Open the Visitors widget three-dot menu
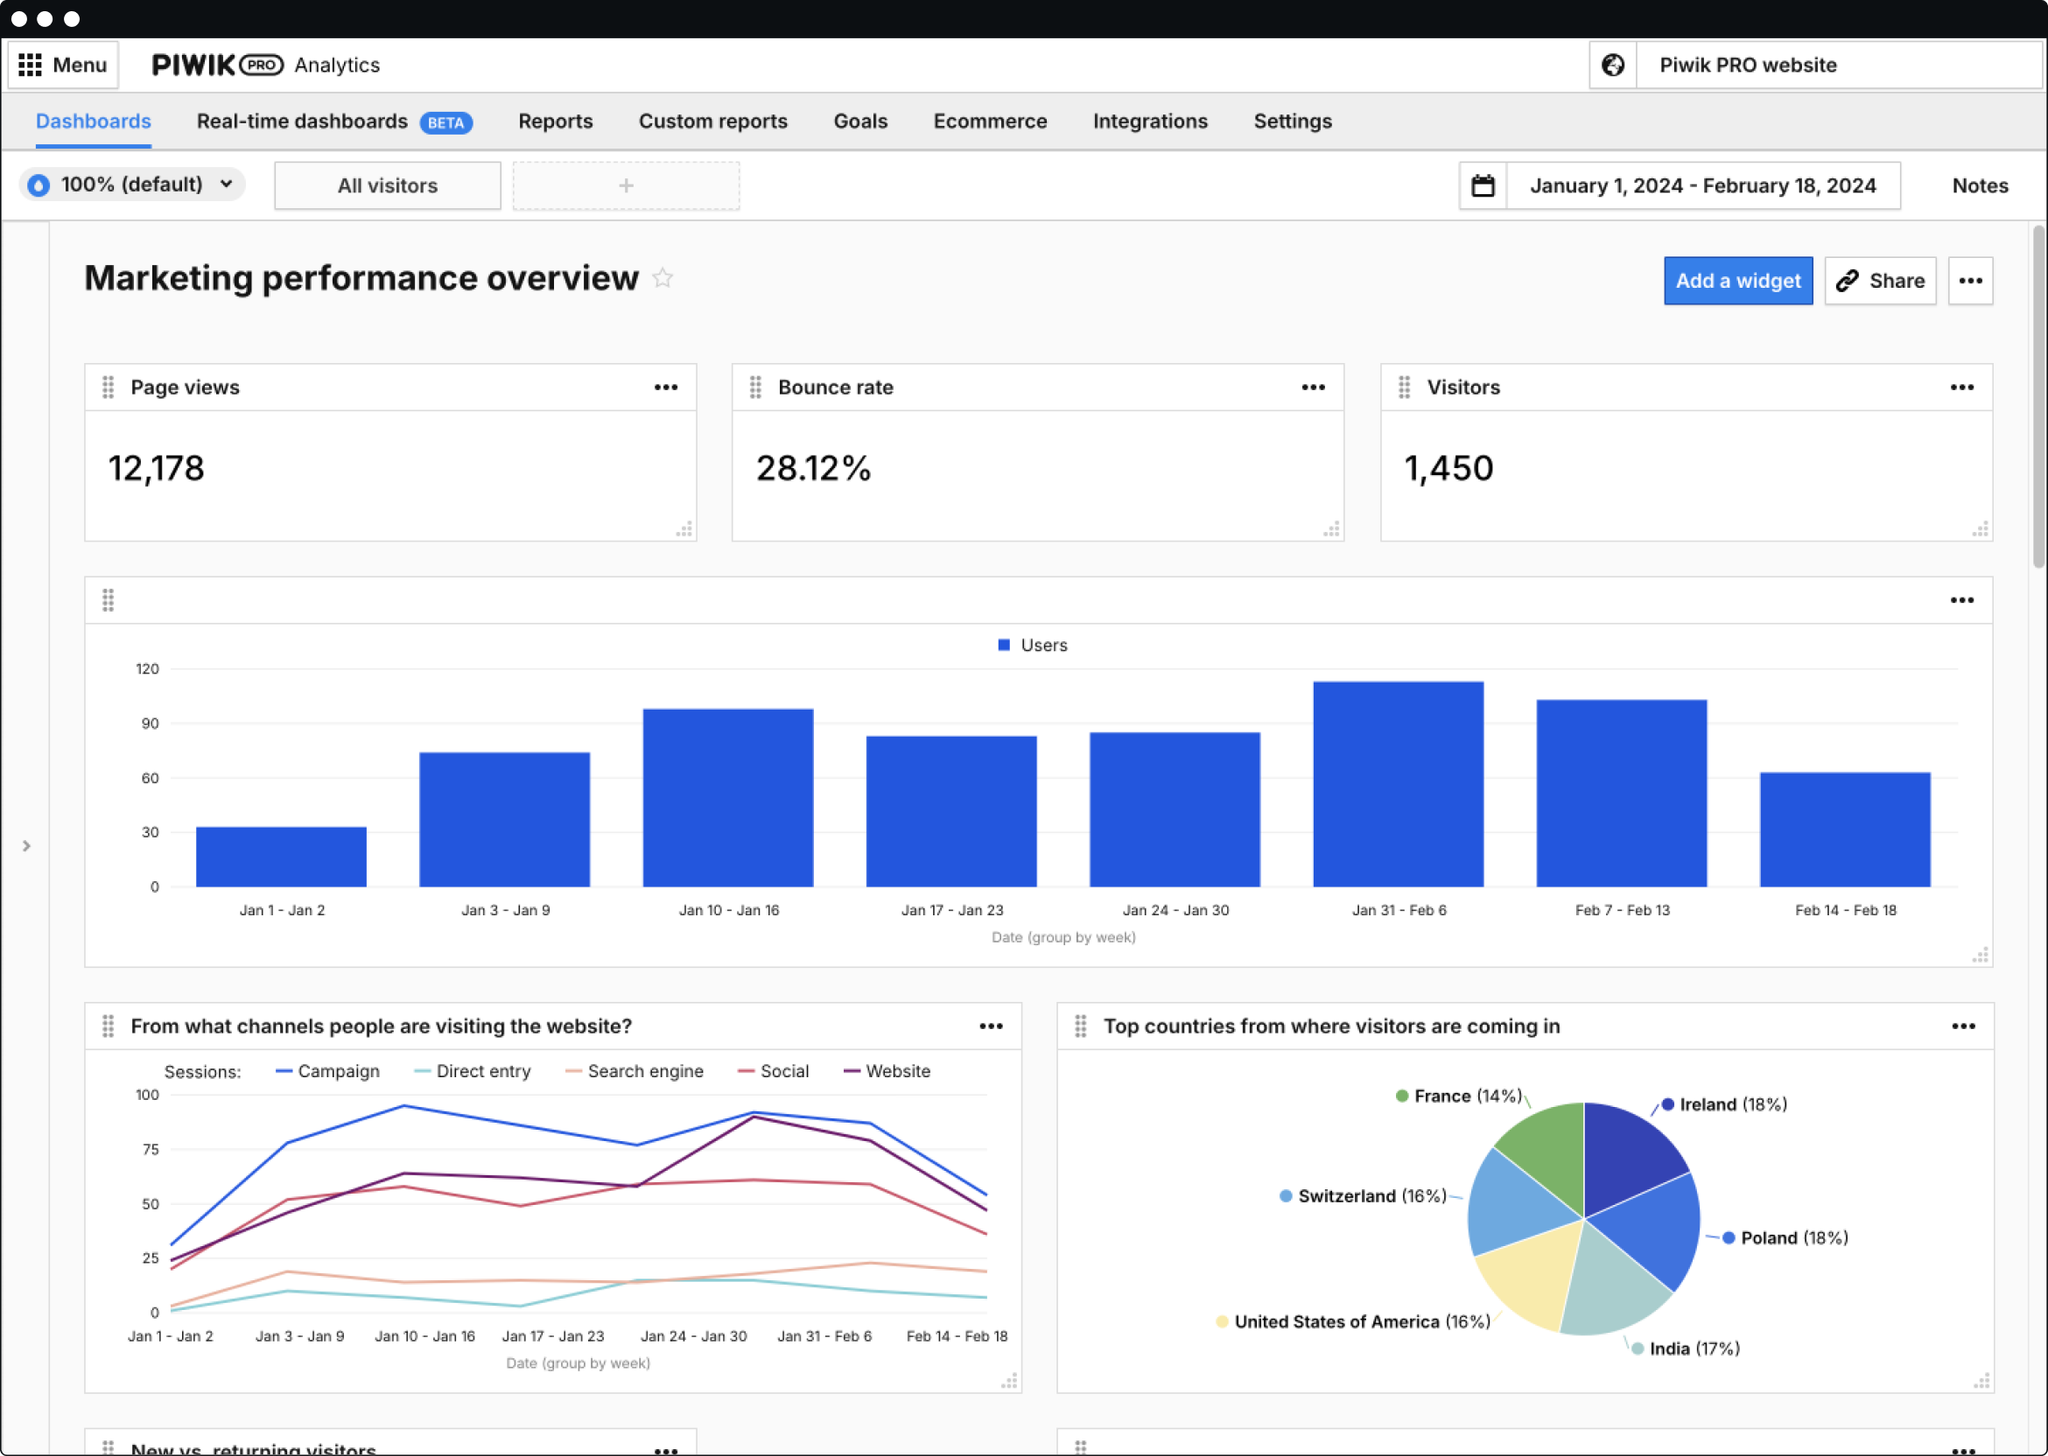Image resolution: width=2048 pixels, height=1456 pixels. pos(1961,387)
